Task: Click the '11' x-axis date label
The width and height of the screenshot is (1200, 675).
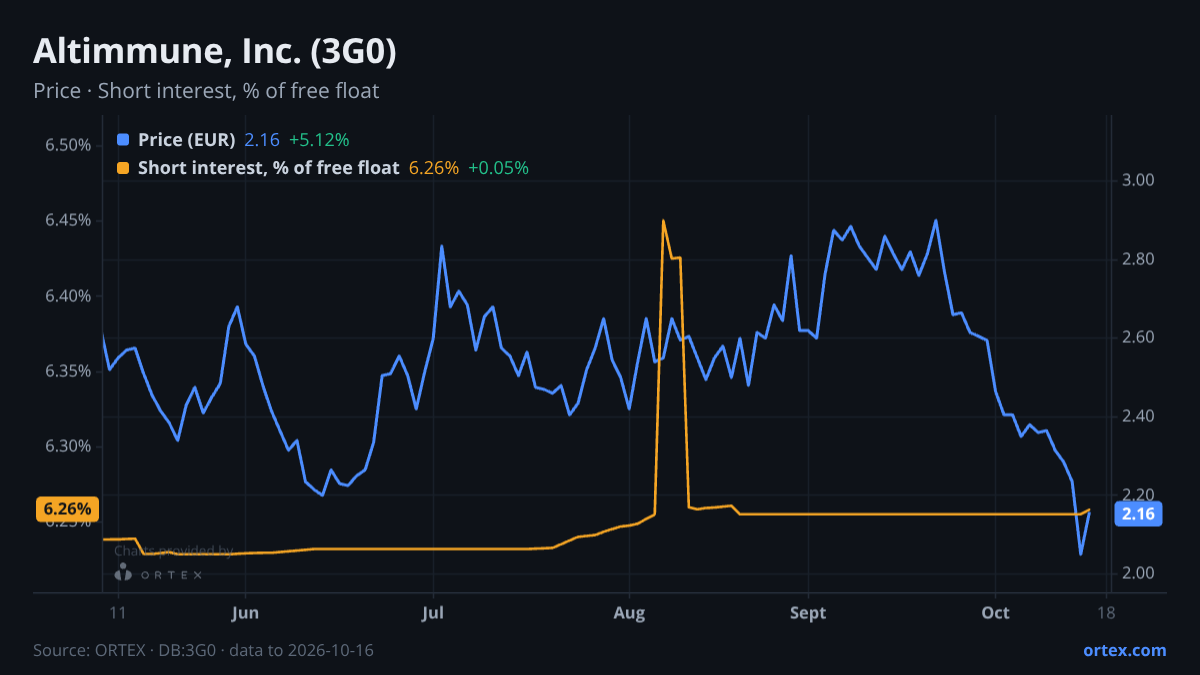Action: pyautogui.click(x=117, y=613)
